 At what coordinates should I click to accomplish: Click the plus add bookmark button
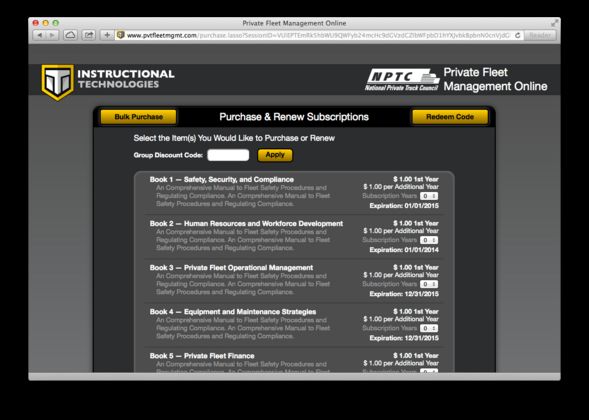[107, 35]
